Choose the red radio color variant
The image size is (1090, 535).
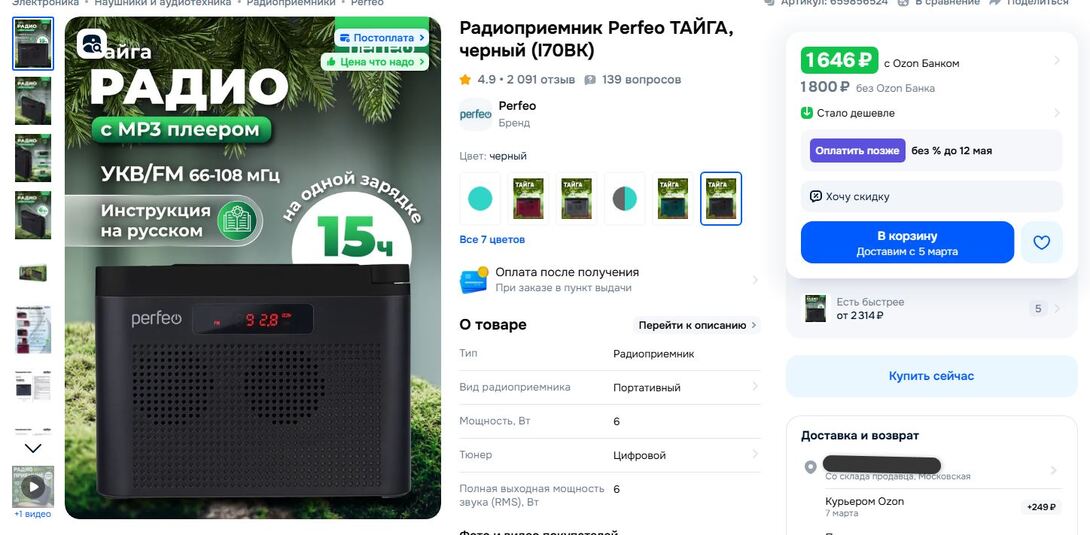click(528, 199)
